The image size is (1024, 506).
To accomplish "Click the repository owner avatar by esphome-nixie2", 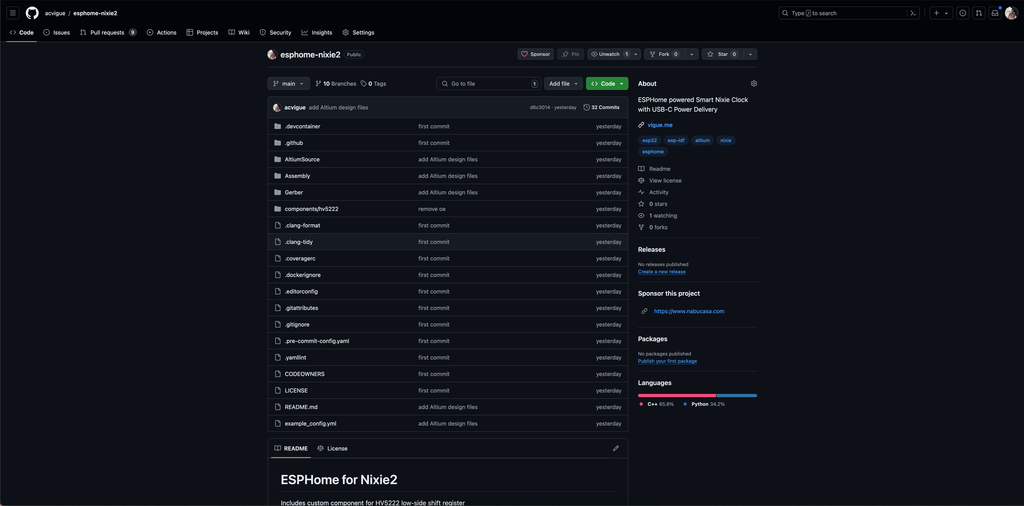I will [272, 55].
